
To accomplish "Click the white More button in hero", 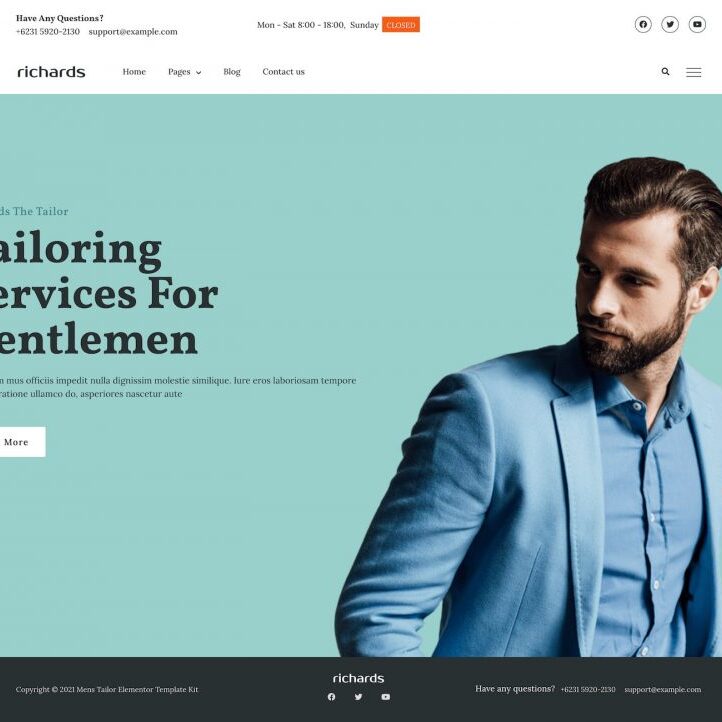I will [19, 442].
